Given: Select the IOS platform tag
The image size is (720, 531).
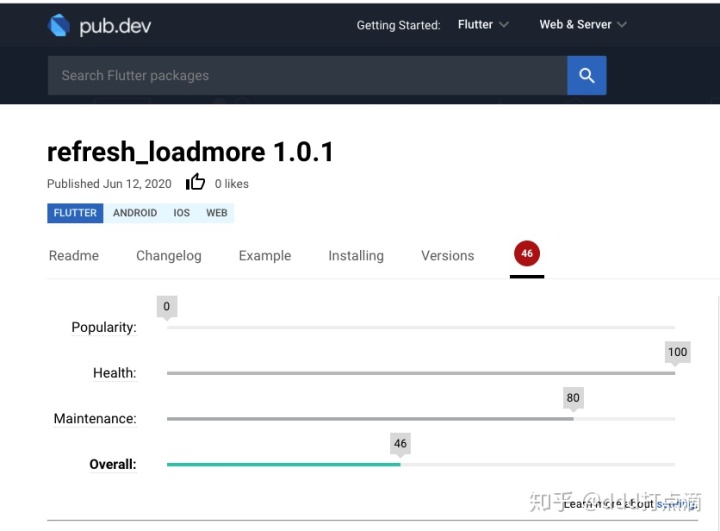Looking at the screenshot, I should [181, 213].
